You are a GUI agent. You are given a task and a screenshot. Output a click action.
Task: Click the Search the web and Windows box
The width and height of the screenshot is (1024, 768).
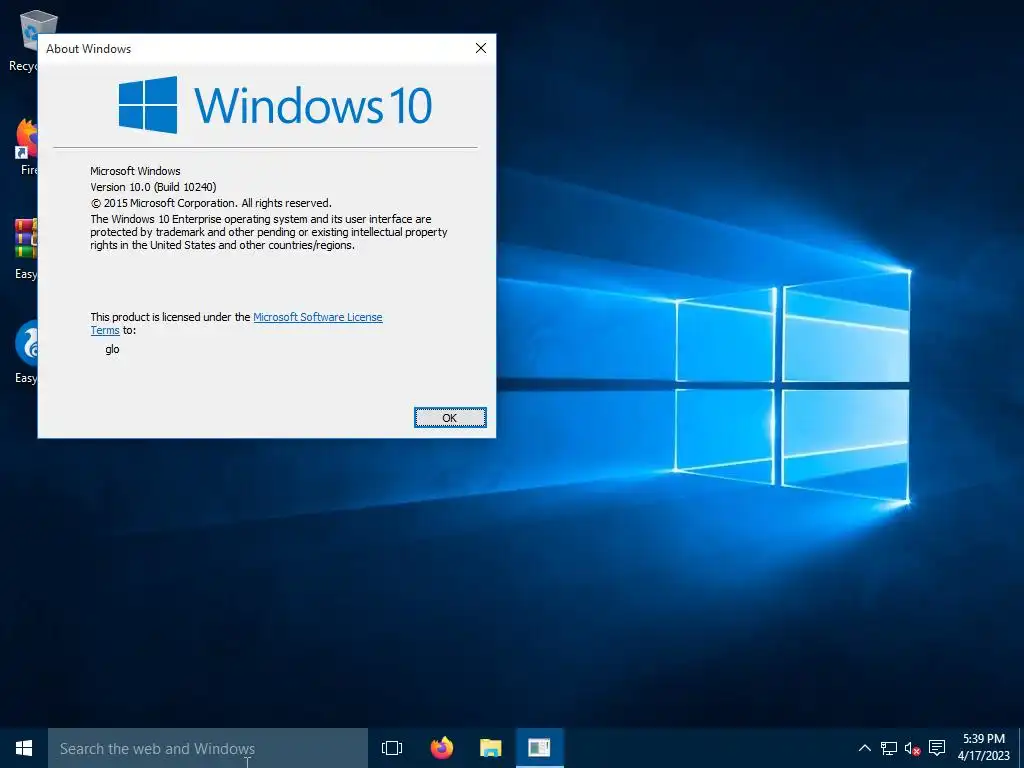pos(208,748)
